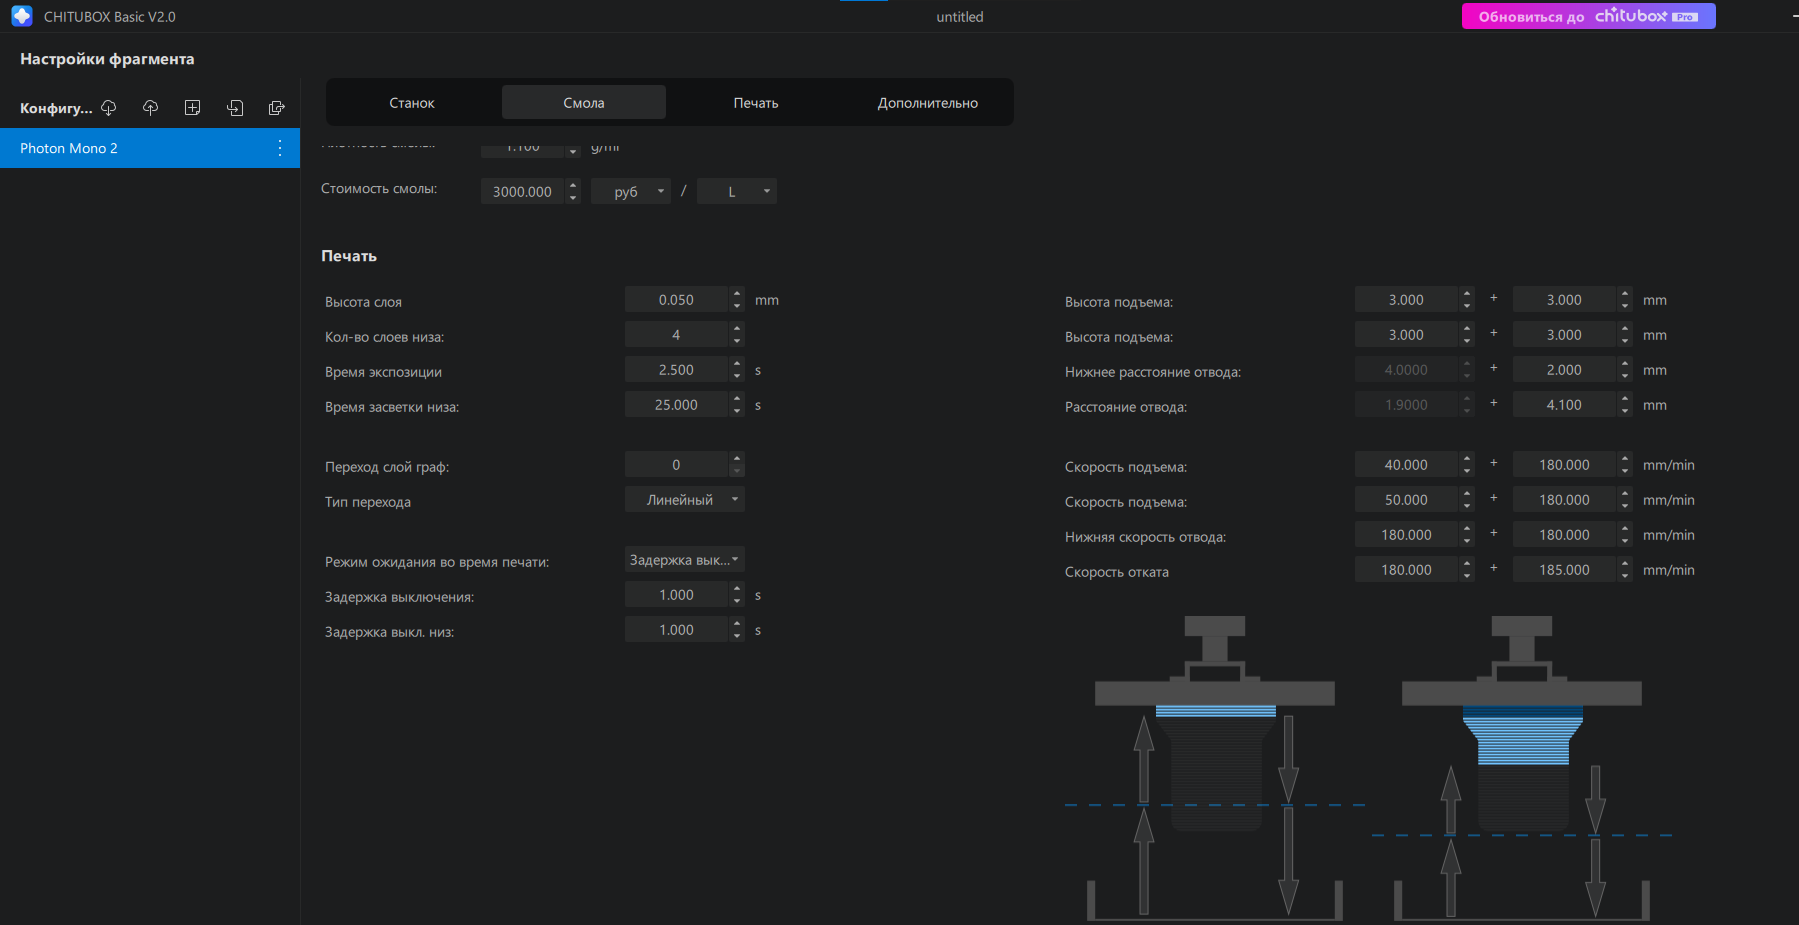The image size is (1799, 925).
Task: Import a configuration file
Action: [235, 108]
